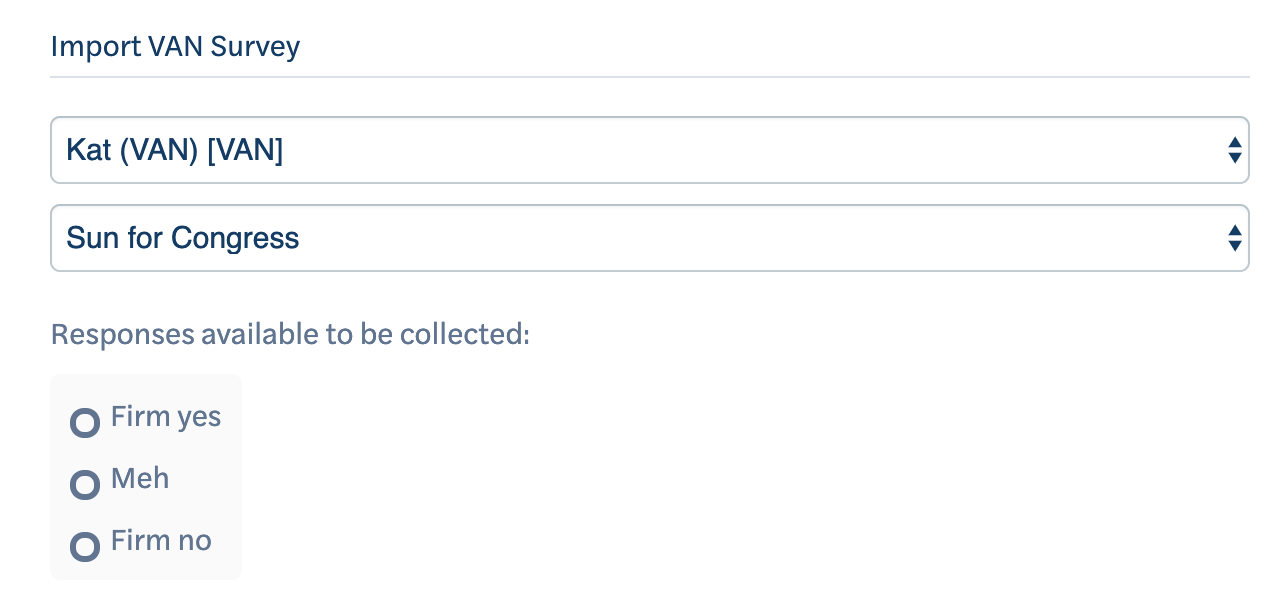
Task: Click the Firm no label text
Action: (x=161, y=541)
